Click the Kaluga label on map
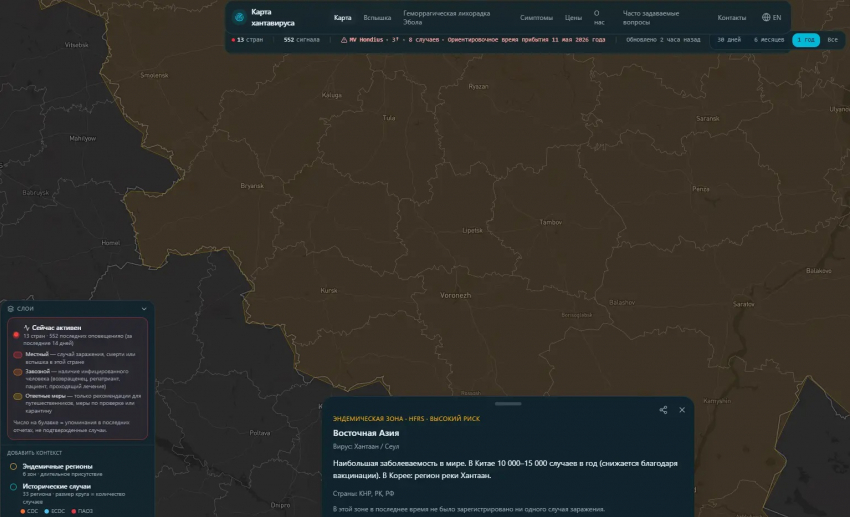The image size is (850, 517). [332, 95]
